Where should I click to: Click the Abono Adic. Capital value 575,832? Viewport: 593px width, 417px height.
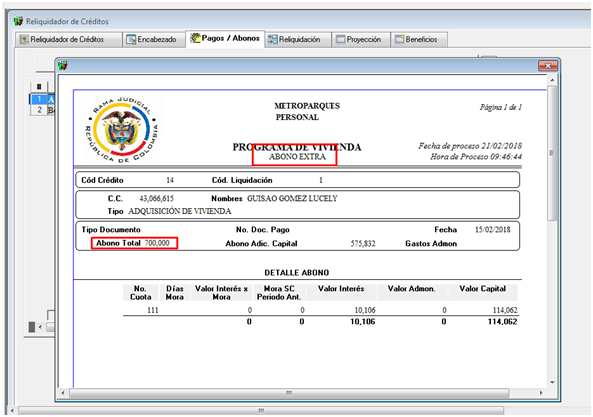tap(363, 243)
